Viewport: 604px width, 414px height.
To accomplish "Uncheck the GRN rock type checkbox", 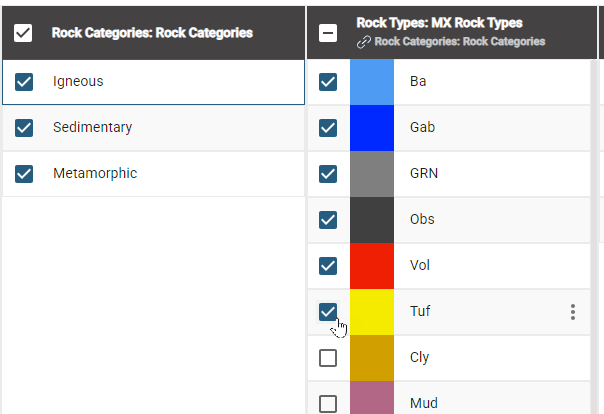I will pyautogui.click(x=328, y=174).
